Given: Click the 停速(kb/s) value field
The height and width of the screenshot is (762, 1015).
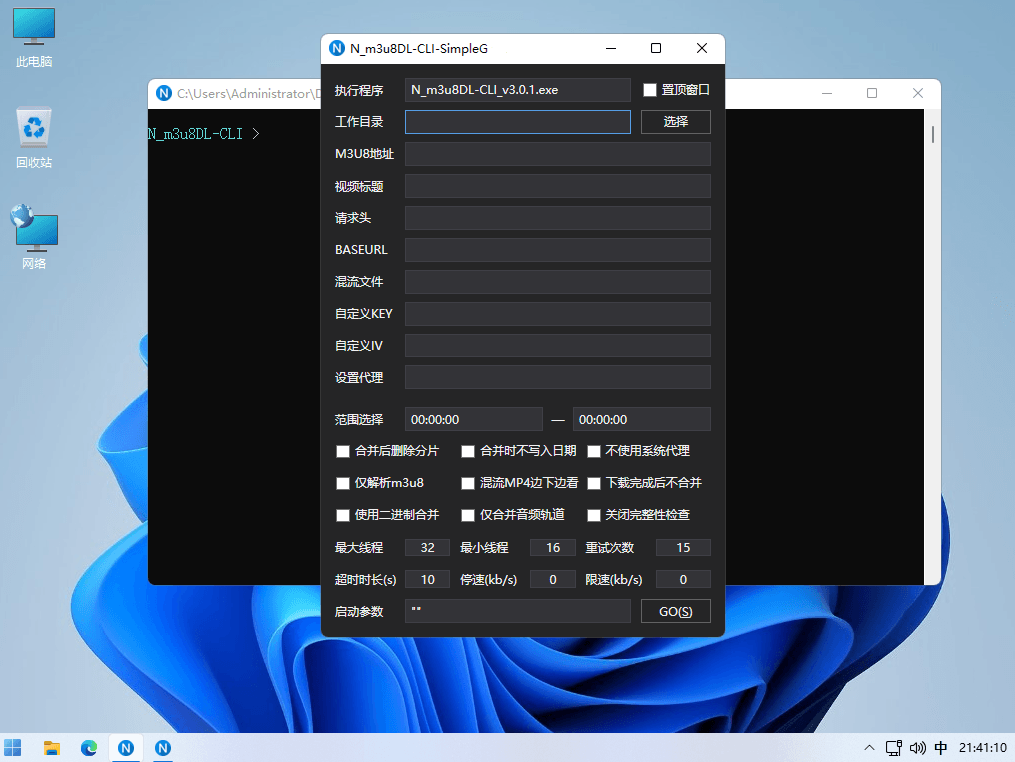Looking at the screenshot, I should pos(553,579).
